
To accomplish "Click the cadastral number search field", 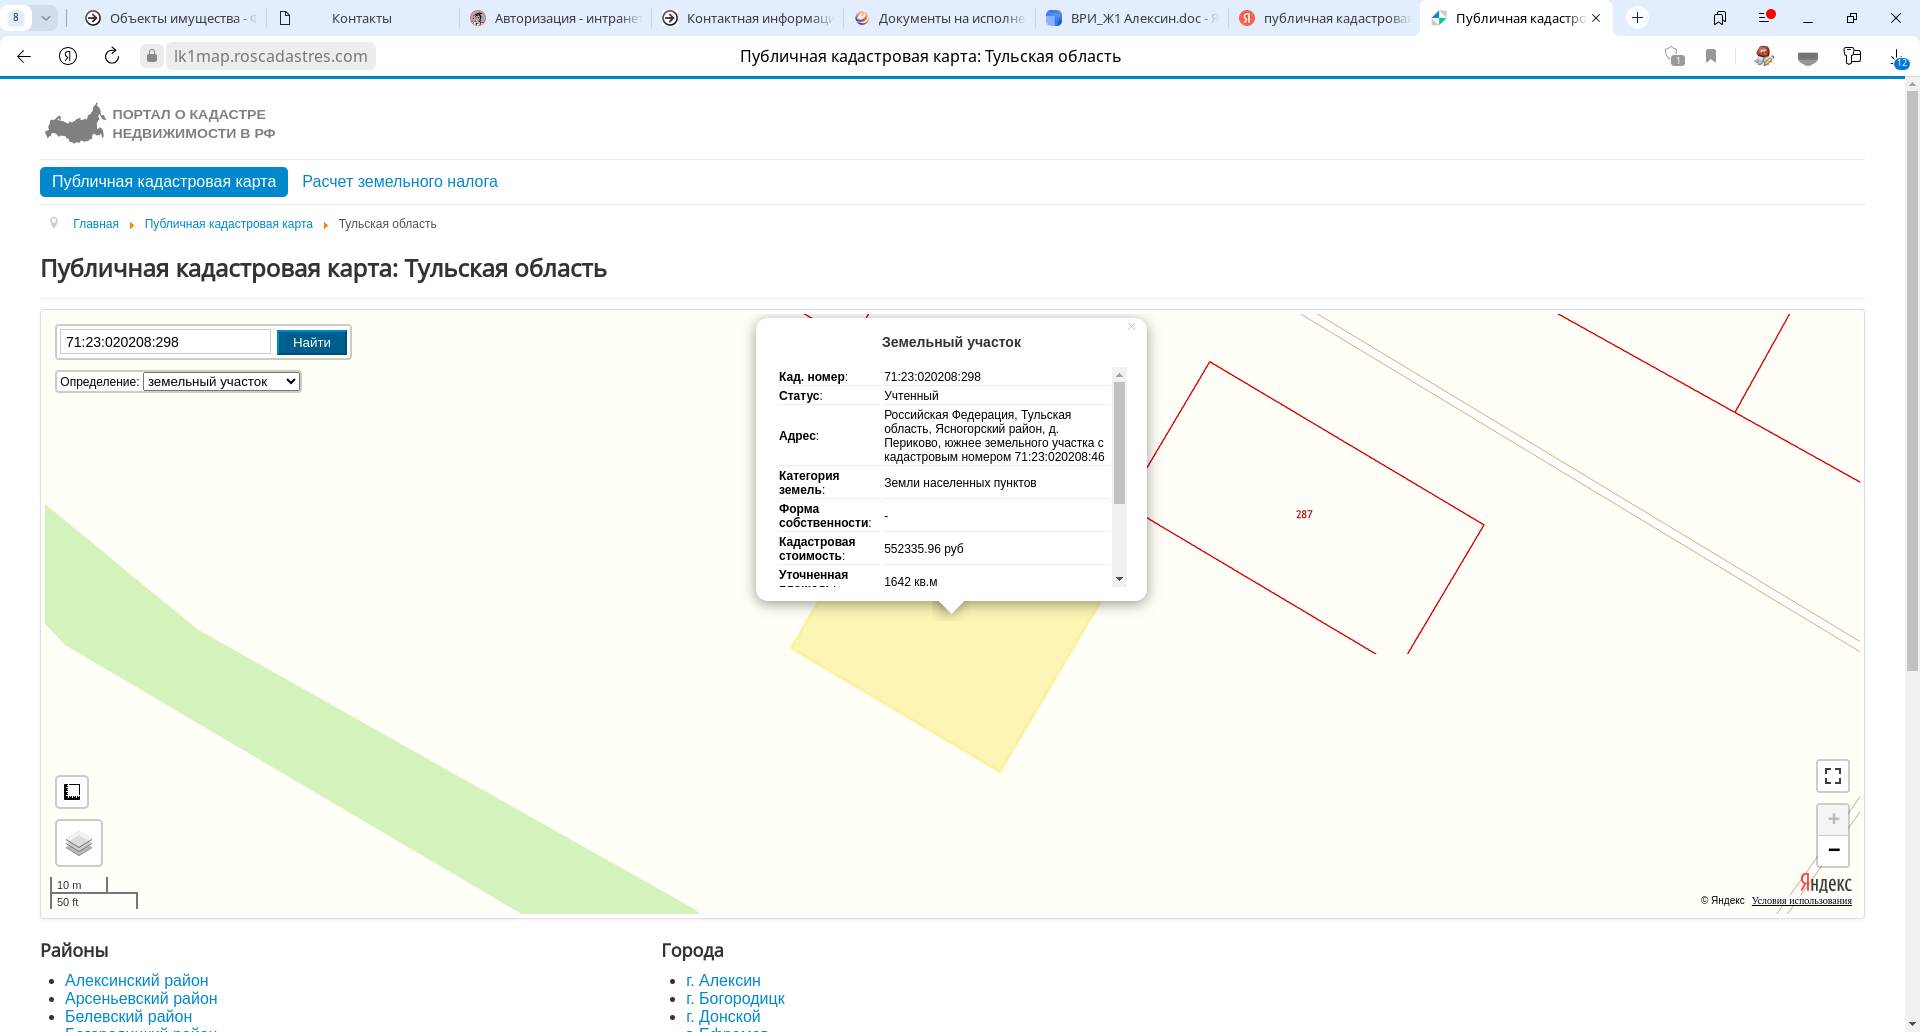I will (x=165, y=342).
